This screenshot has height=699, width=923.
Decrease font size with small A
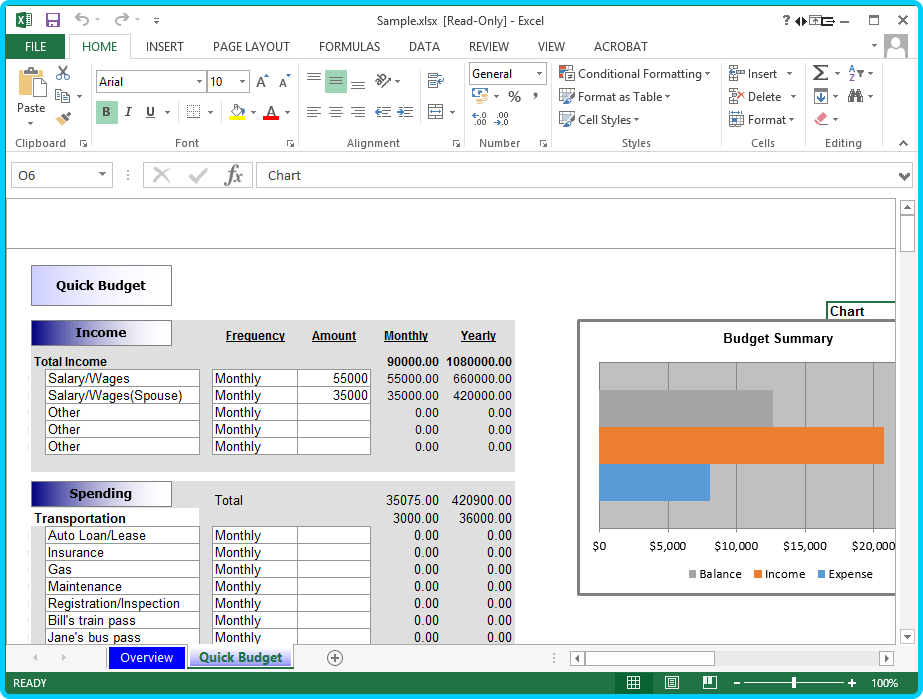(x=285, y=82)
